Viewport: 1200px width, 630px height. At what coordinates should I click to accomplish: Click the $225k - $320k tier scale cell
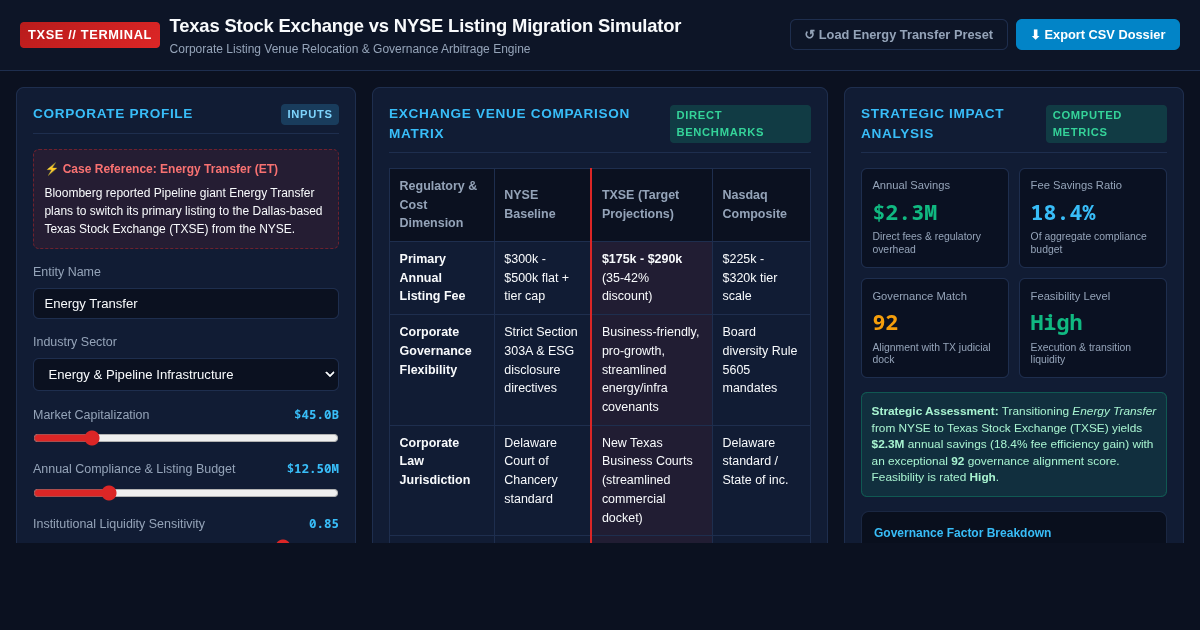point(761,278)
